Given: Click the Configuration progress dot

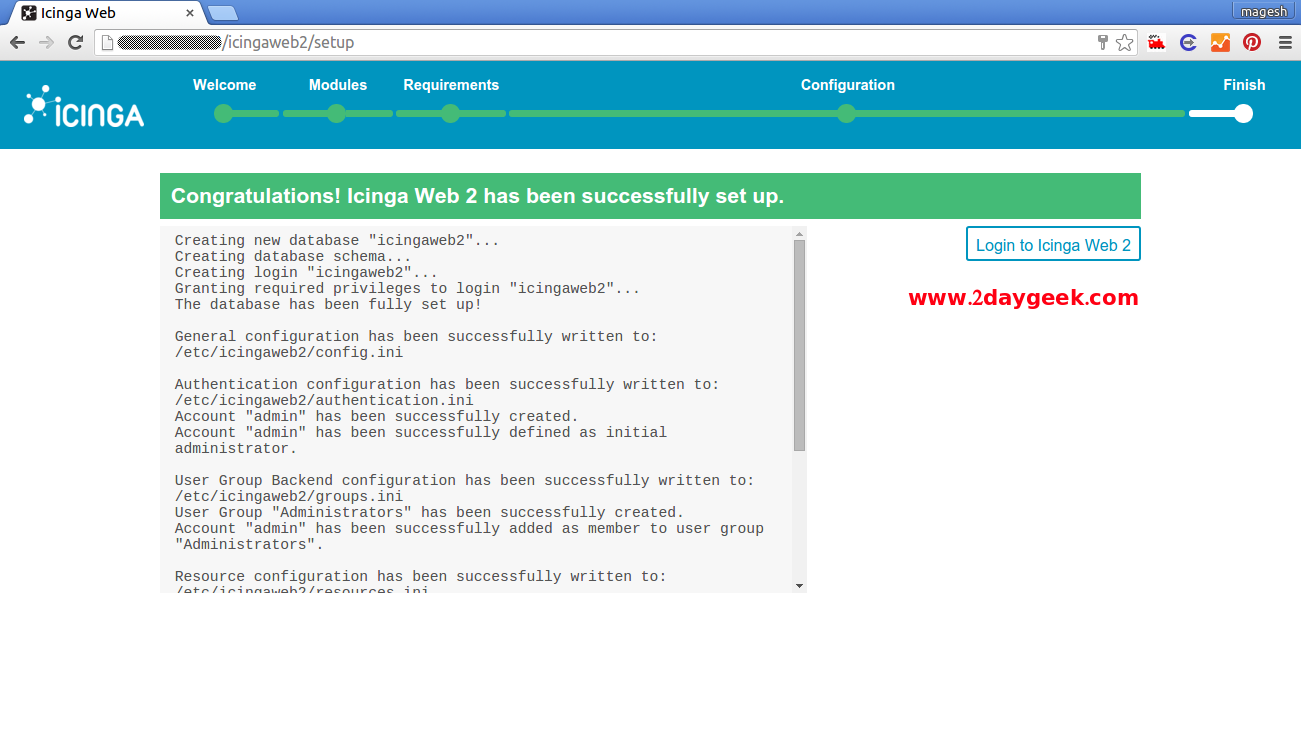Looking at the screenshot, I should (x=846, y=114).
